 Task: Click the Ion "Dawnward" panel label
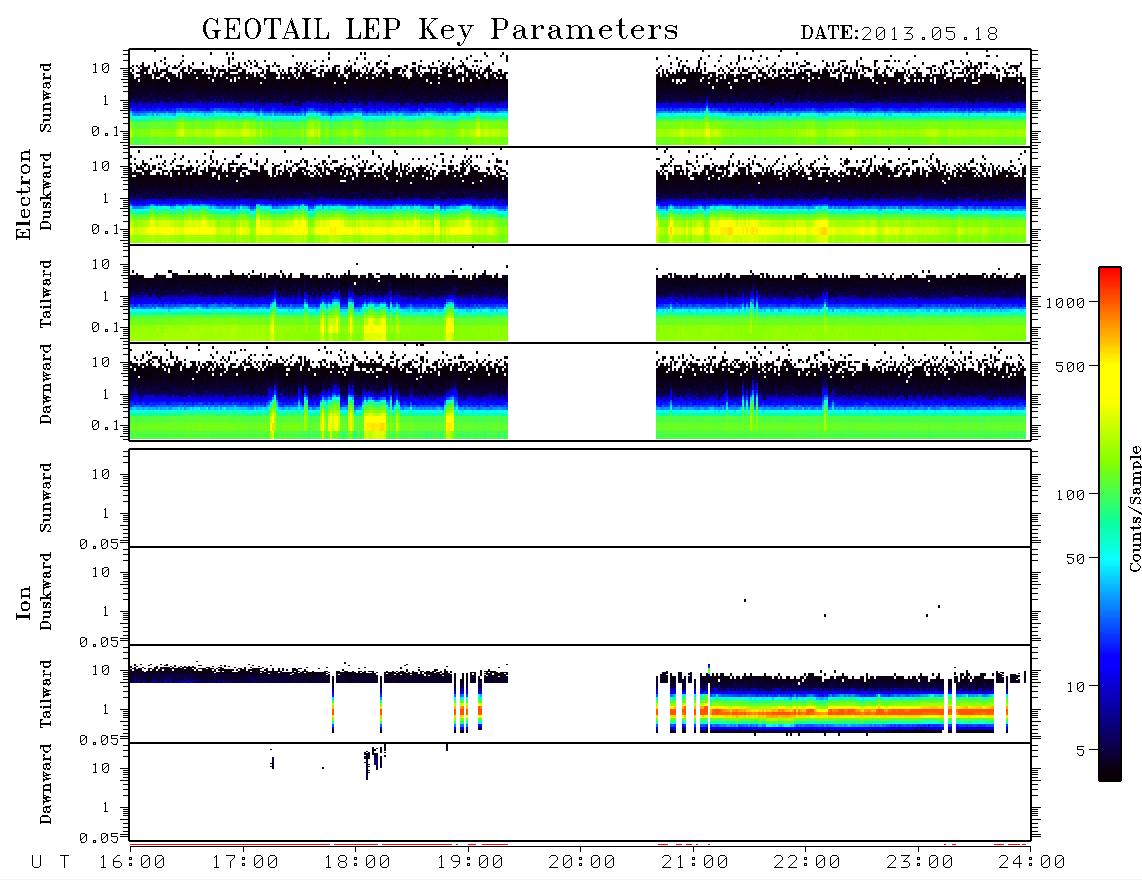[x=46, y=784]
